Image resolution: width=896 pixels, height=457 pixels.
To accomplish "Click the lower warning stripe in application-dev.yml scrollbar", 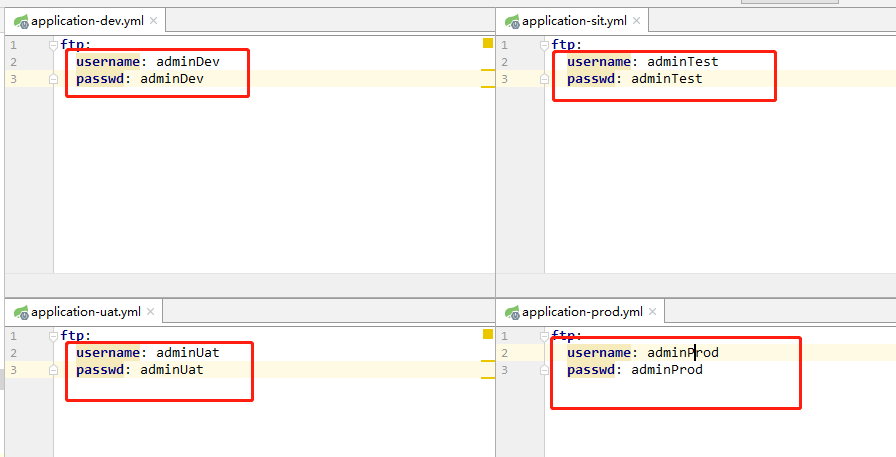I will (487, 87).
